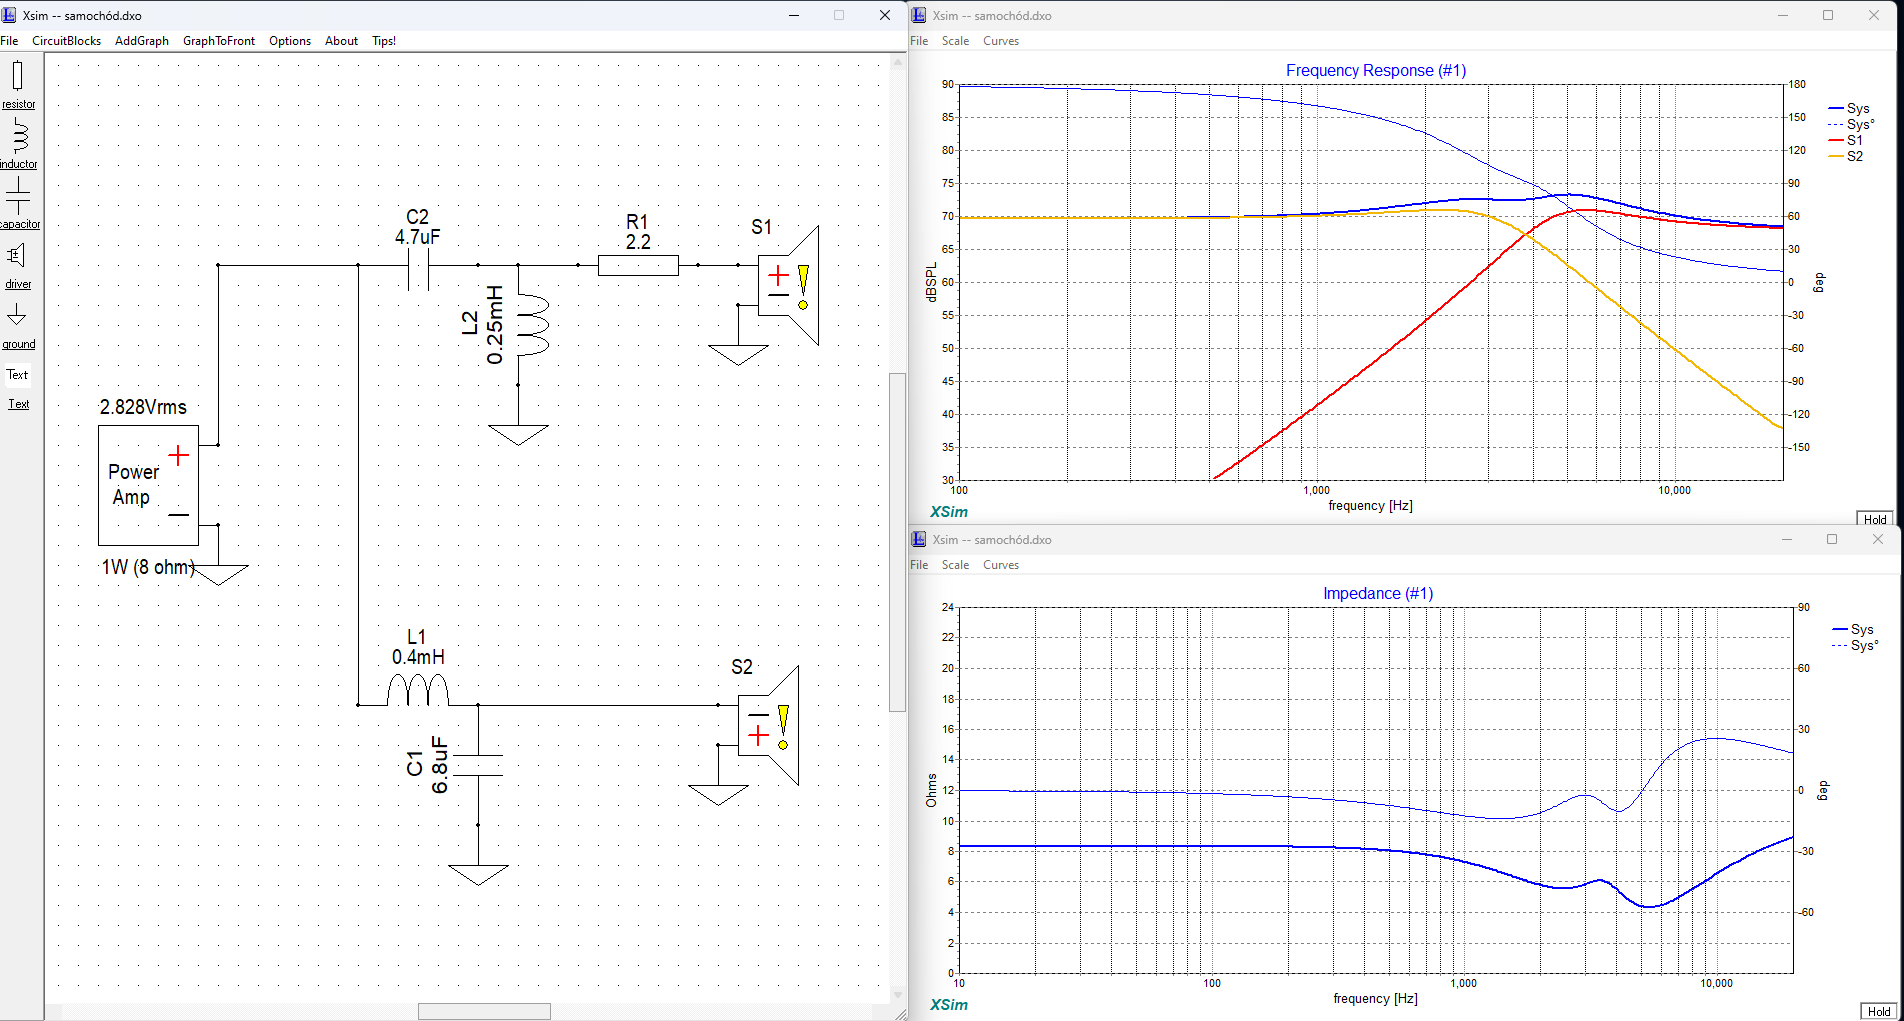The image size is (1904, 1021).
Task: Click the S2 woofer driver symbol
Action: [x=768, y=726]
